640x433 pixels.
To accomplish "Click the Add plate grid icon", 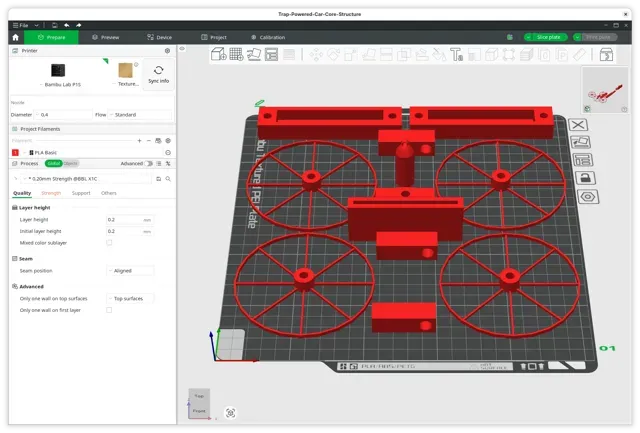I will coord(236,54).
